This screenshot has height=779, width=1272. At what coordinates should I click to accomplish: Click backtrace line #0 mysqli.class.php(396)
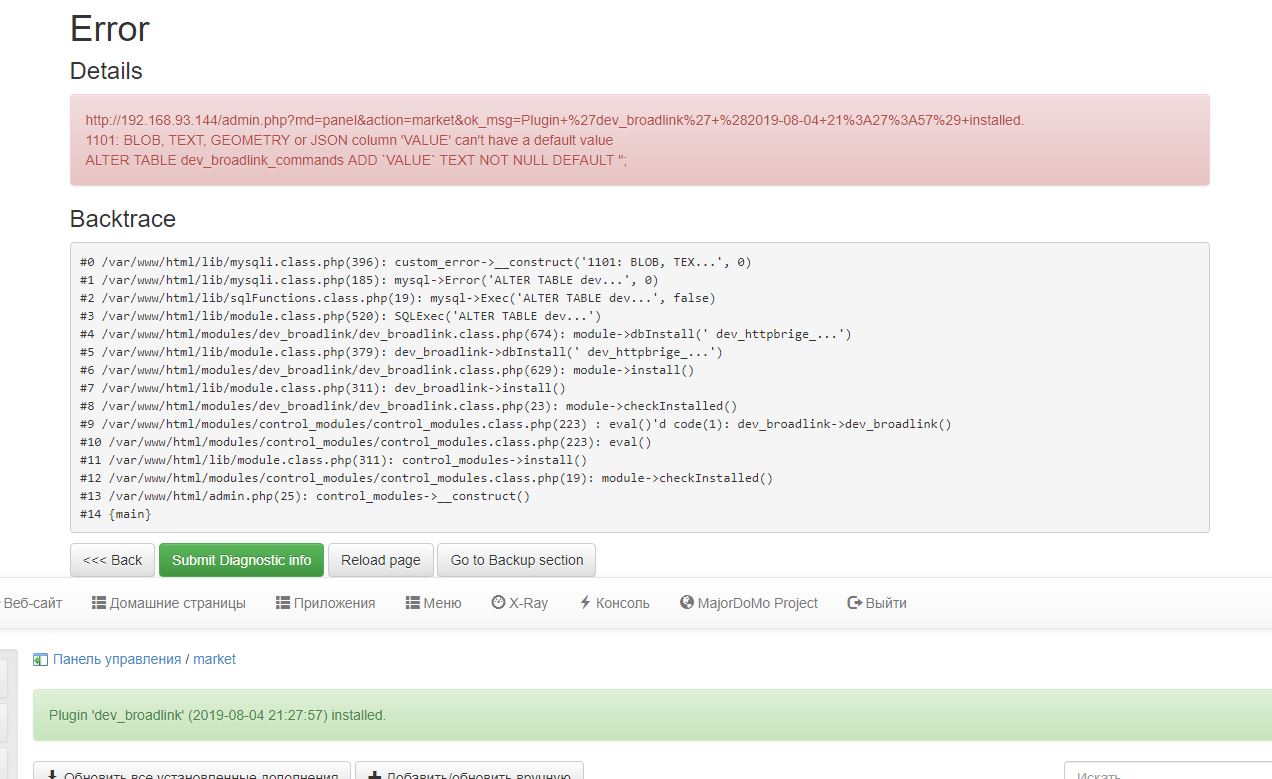click(x=415, y=262)
